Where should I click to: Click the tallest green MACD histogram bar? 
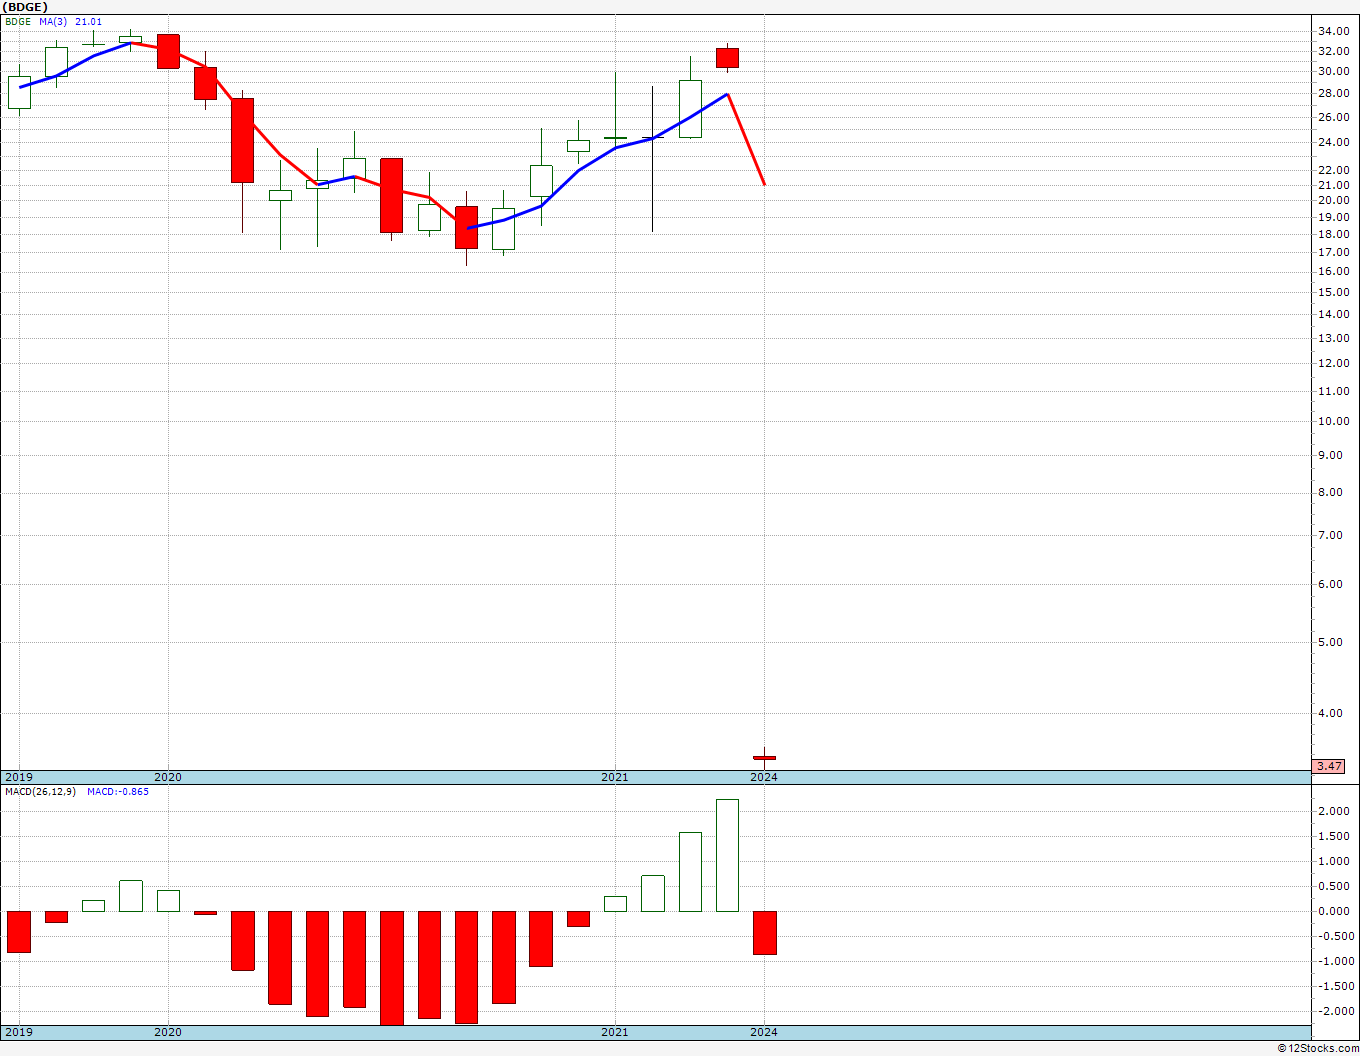tap(727, 855)
